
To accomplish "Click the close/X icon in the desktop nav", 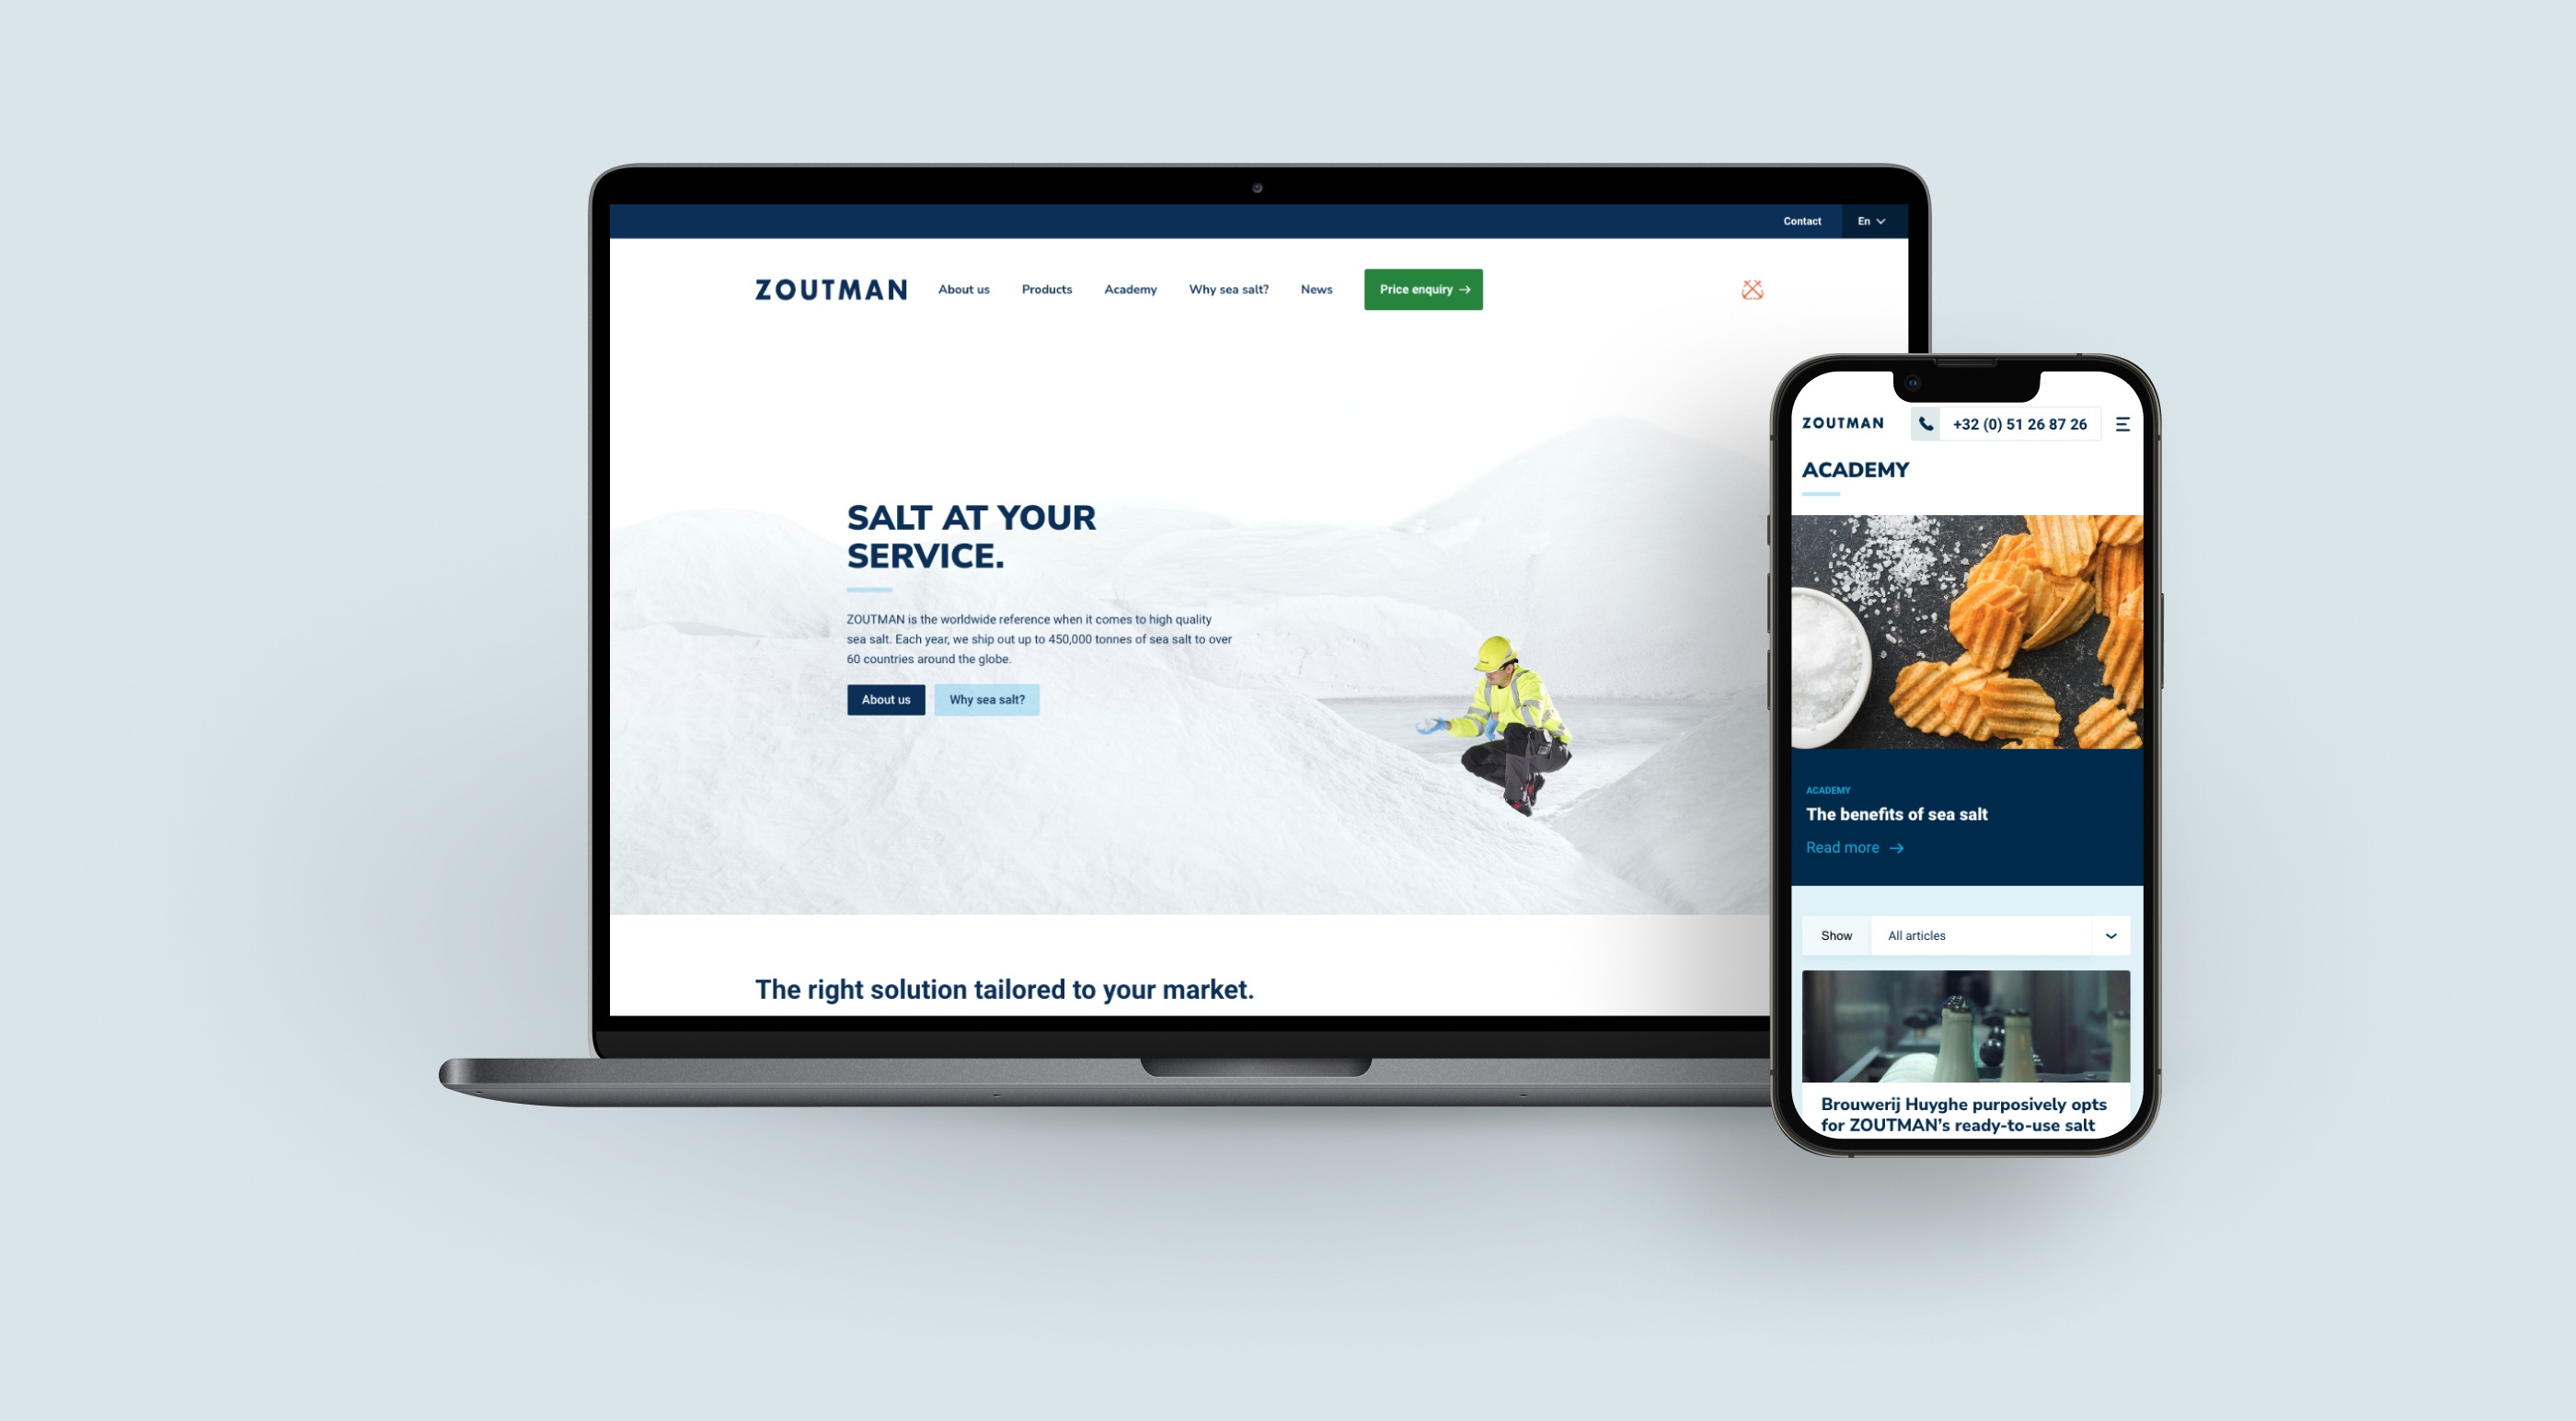I will coord(1750,289).
